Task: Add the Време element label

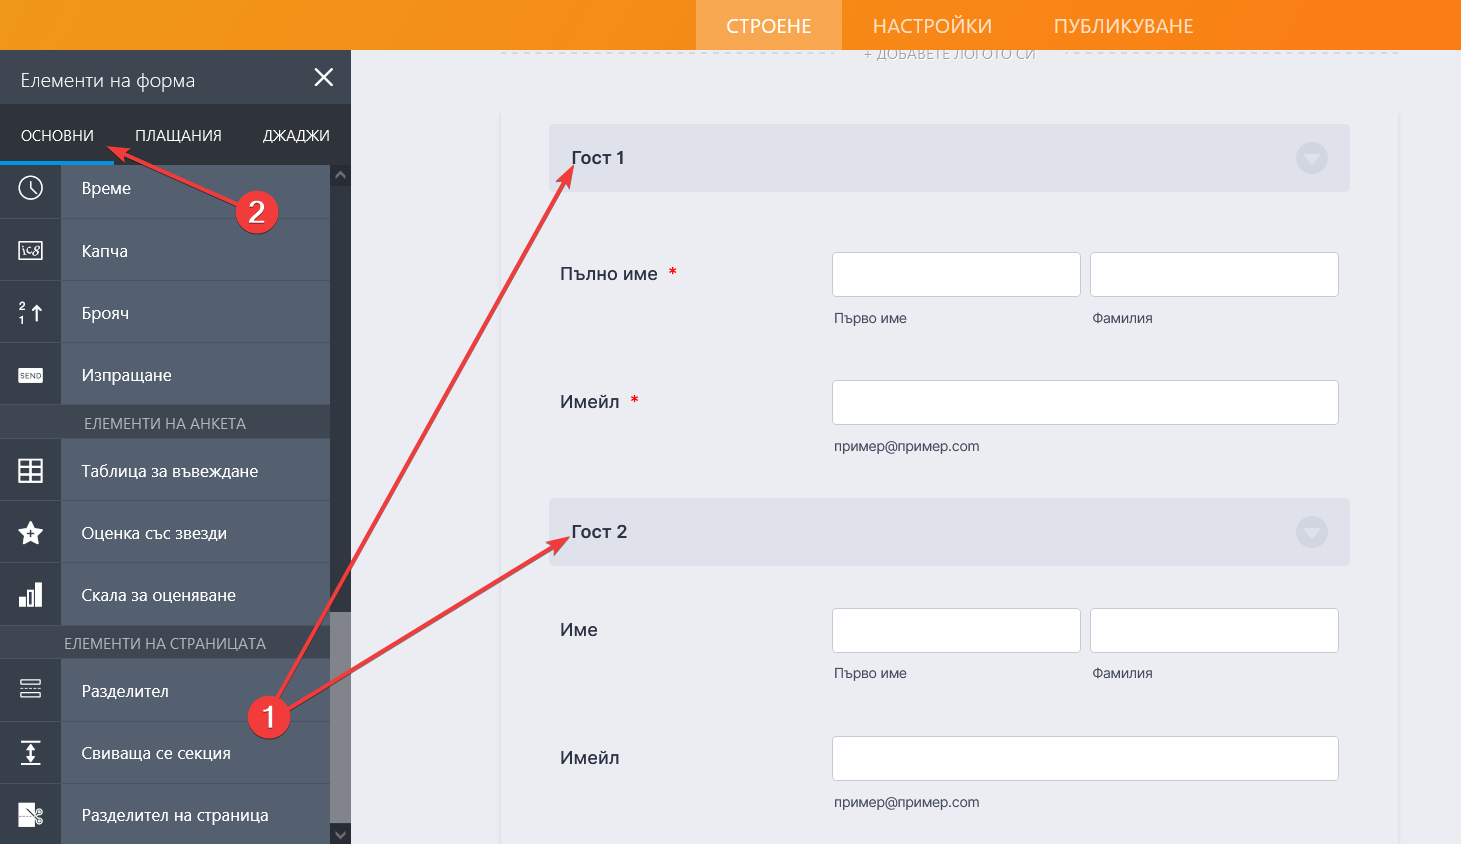Action: (106, 188)
